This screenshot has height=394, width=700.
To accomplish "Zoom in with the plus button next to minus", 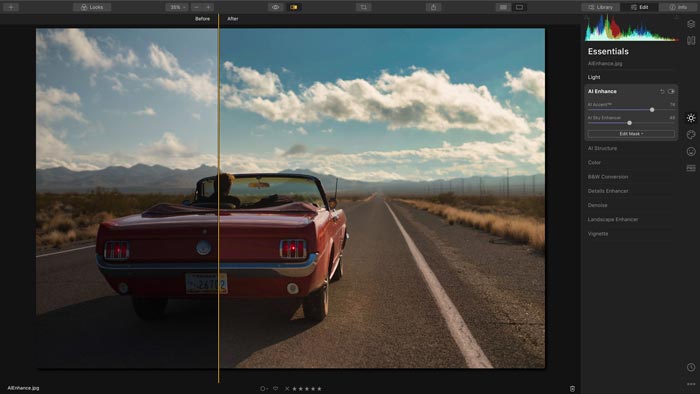I will (x=208, y=7).
